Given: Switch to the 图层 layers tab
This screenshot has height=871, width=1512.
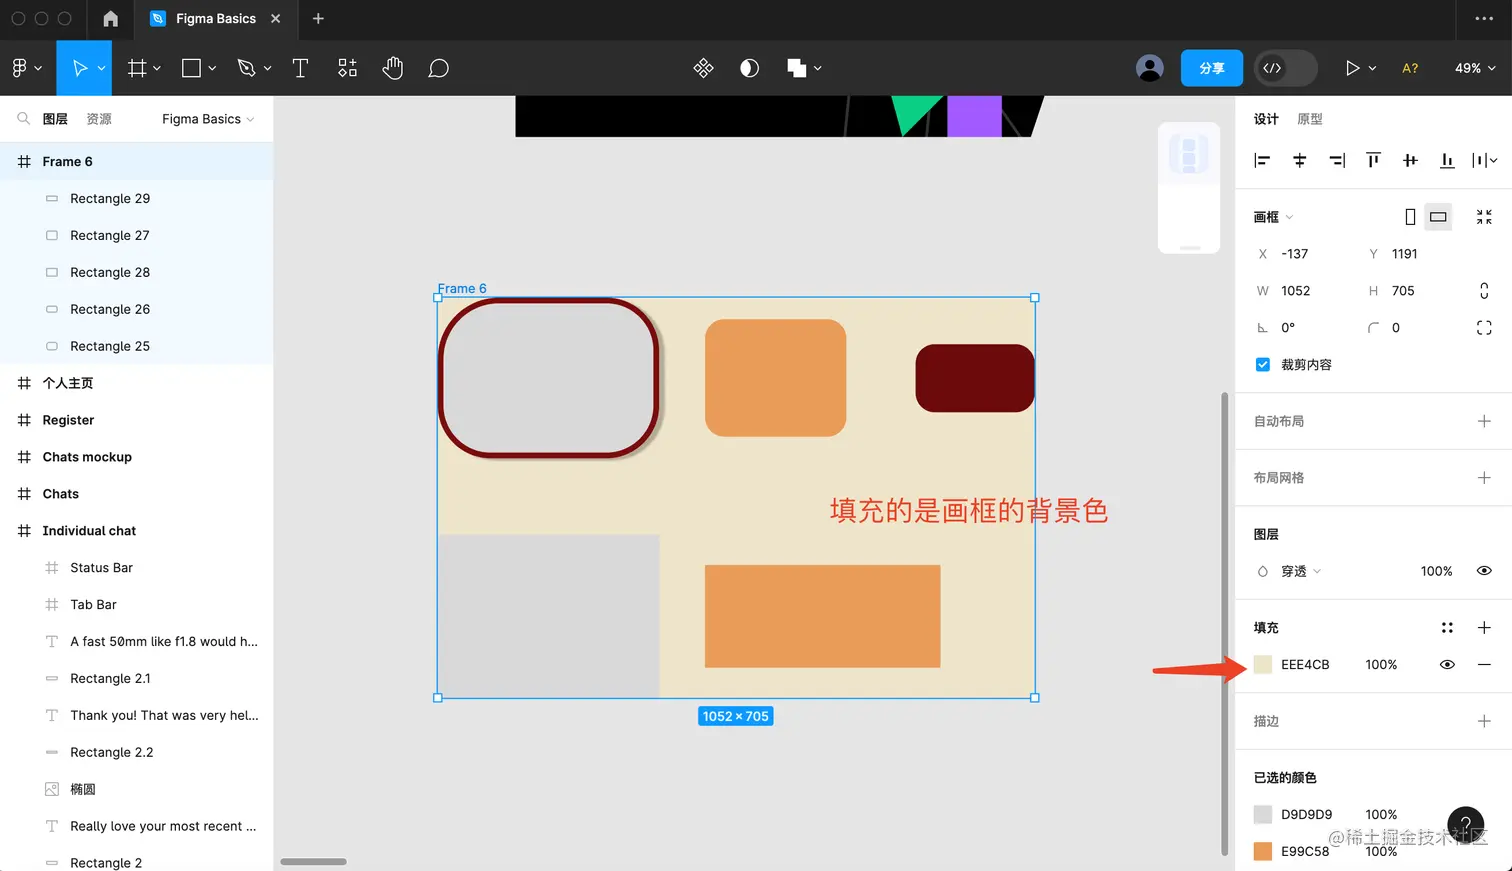Looking at the screenshot, I should (x=55, y=119).
